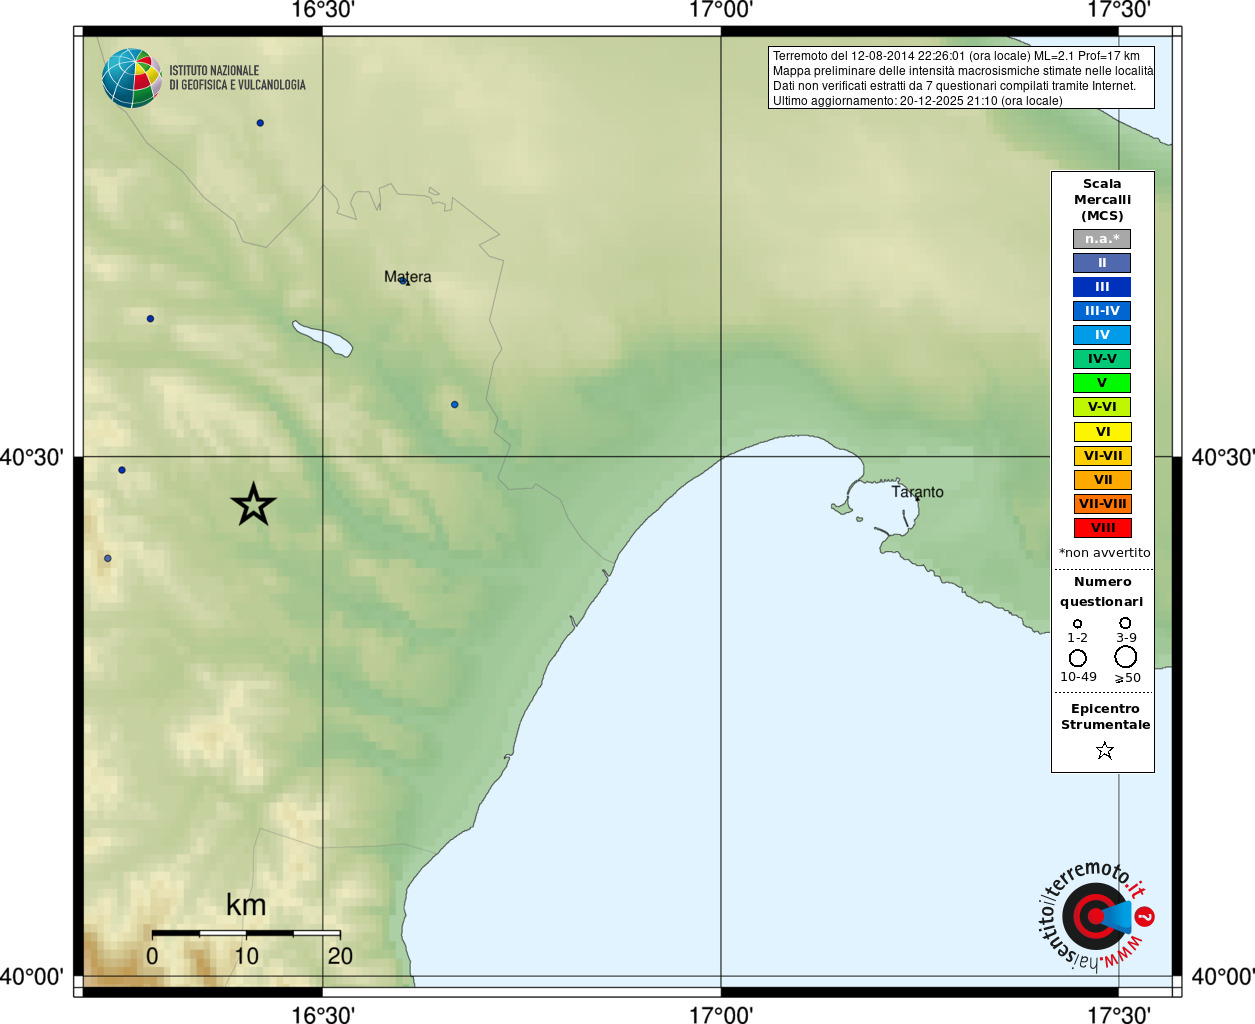Click the 3-9 questionnaires circle symbol
The height and width of the screenshot is (1024, 1255).
tap(1125, 623)
